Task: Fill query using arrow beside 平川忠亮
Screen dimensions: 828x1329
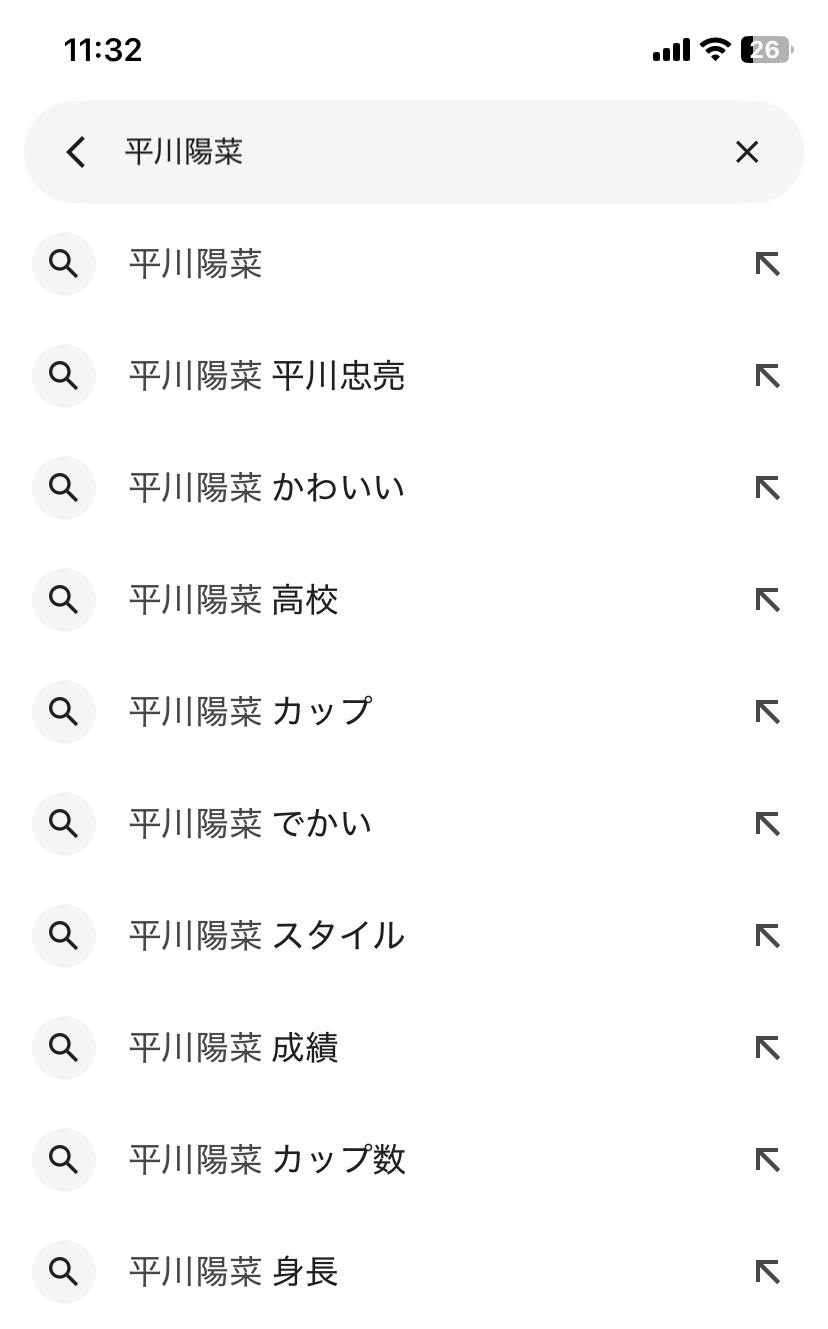Action: [x=767, y=376]
